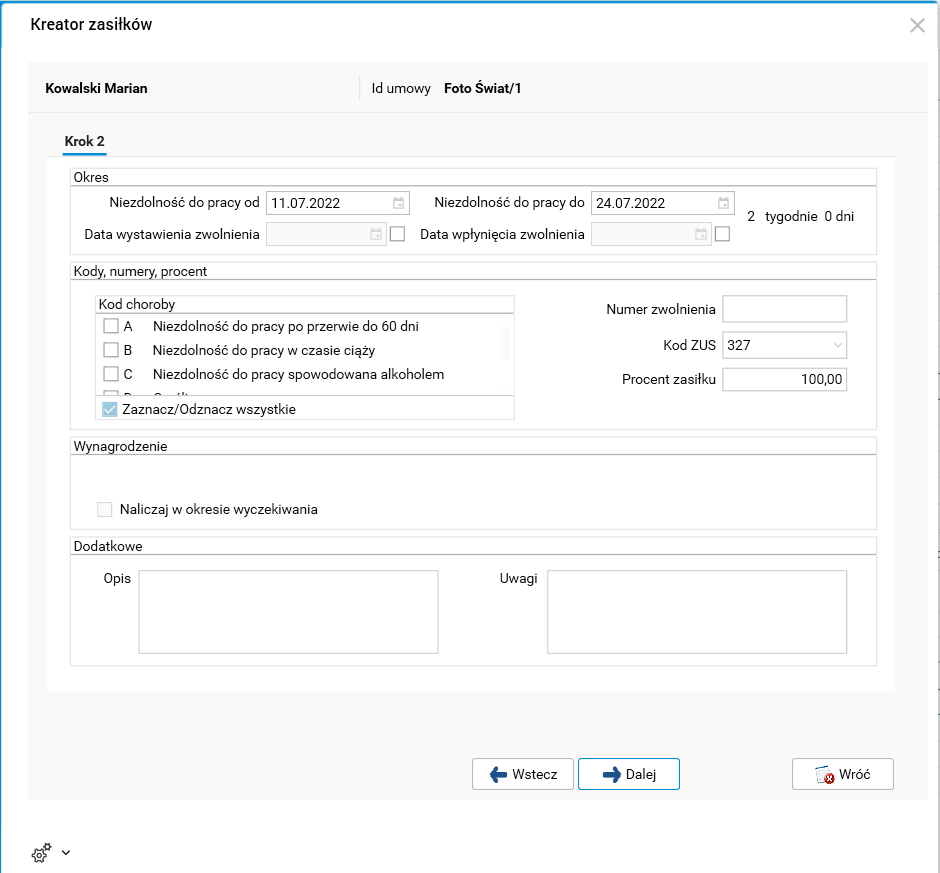
Task: Expand the Kod ZUS dropdown
Action: [837, 345]
